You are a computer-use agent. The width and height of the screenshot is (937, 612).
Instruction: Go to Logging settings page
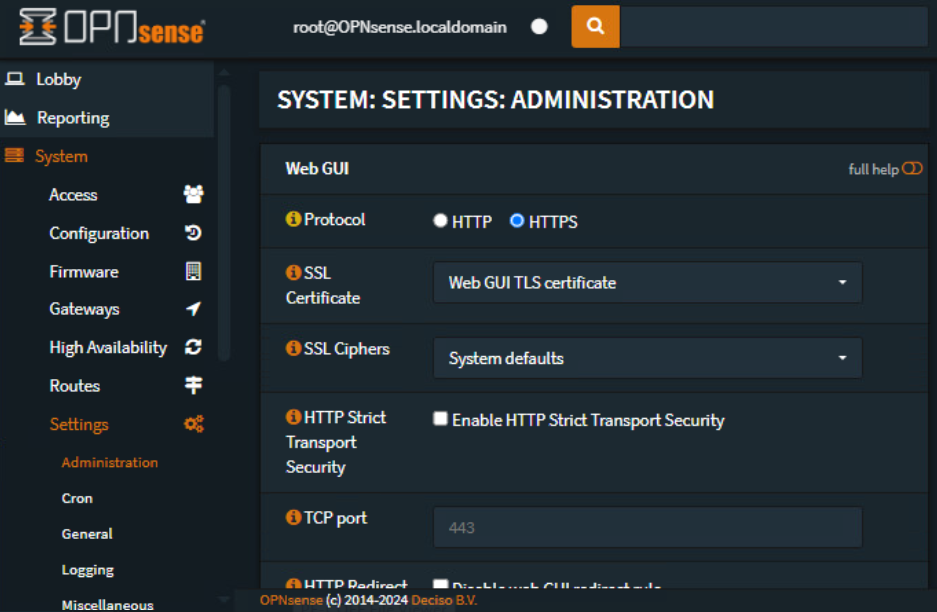point(87,570)
